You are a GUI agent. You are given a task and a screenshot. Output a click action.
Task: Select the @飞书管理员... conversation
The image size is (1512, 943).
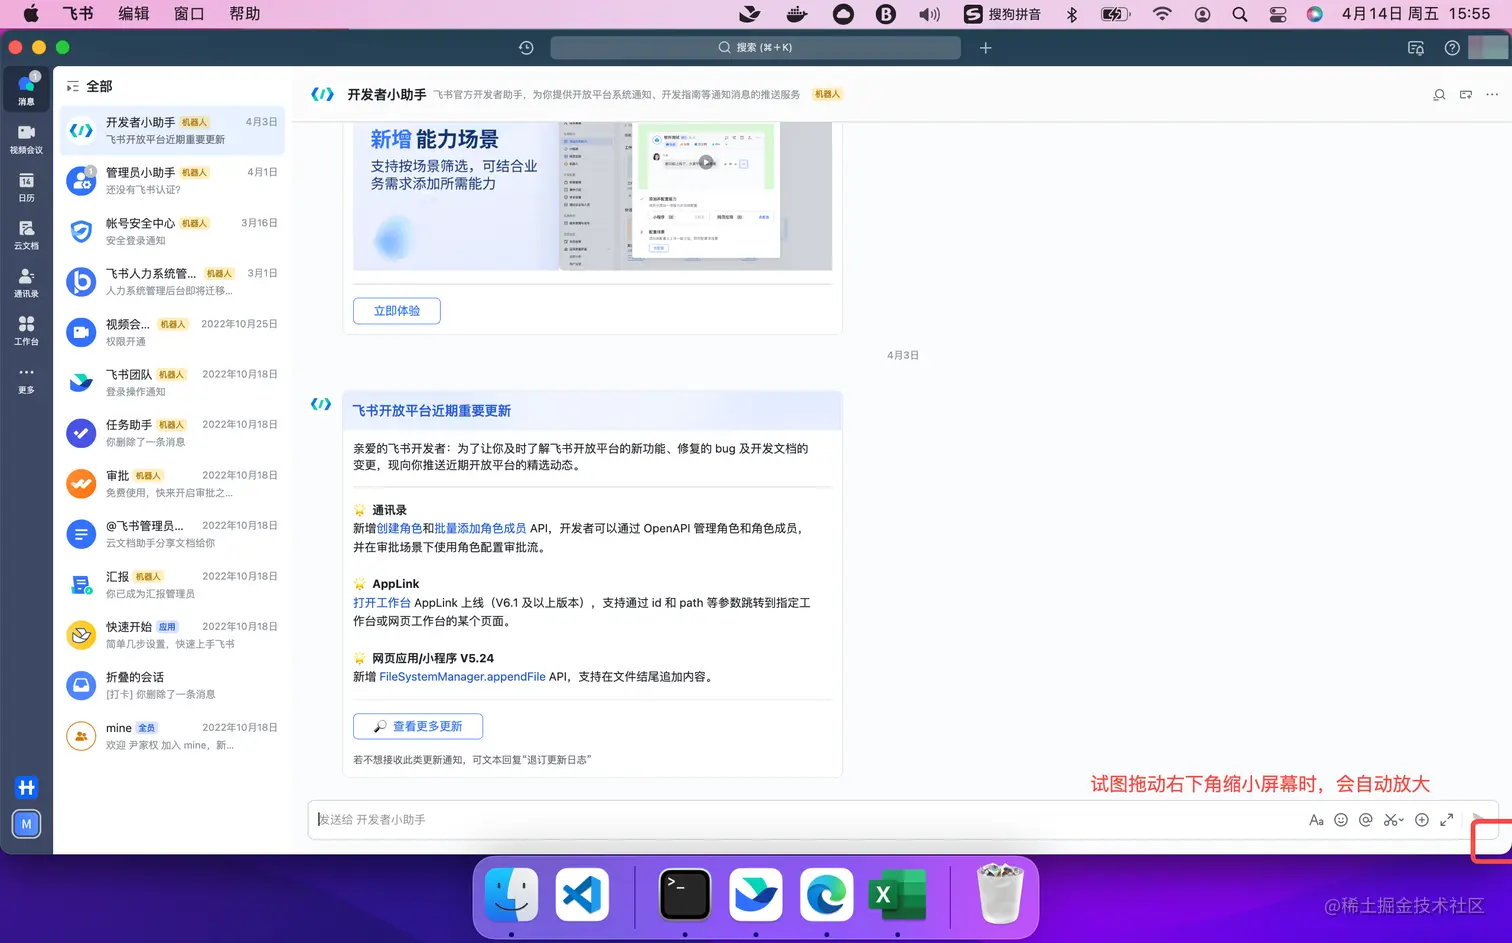point(172,534)
